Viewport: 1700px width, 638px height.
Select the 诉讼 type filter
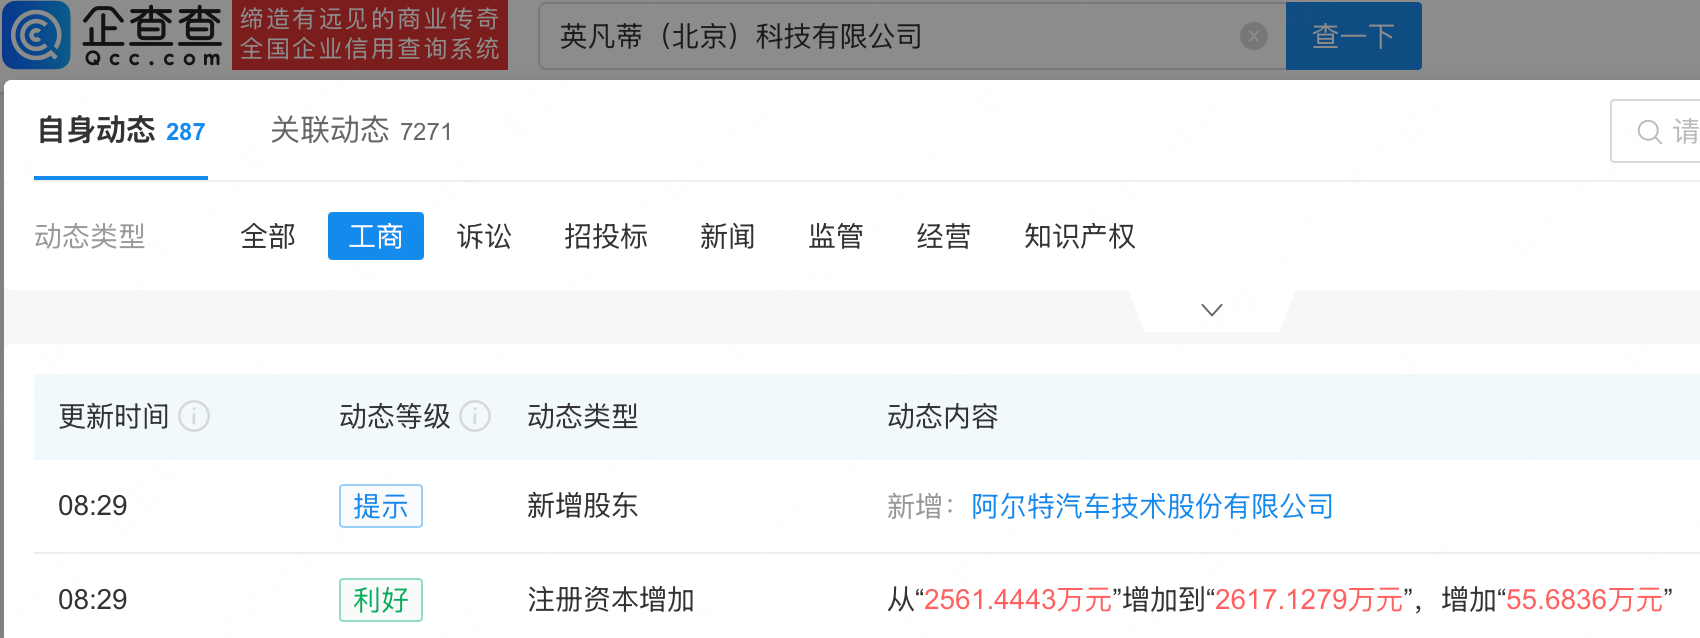tap(484, 236)
